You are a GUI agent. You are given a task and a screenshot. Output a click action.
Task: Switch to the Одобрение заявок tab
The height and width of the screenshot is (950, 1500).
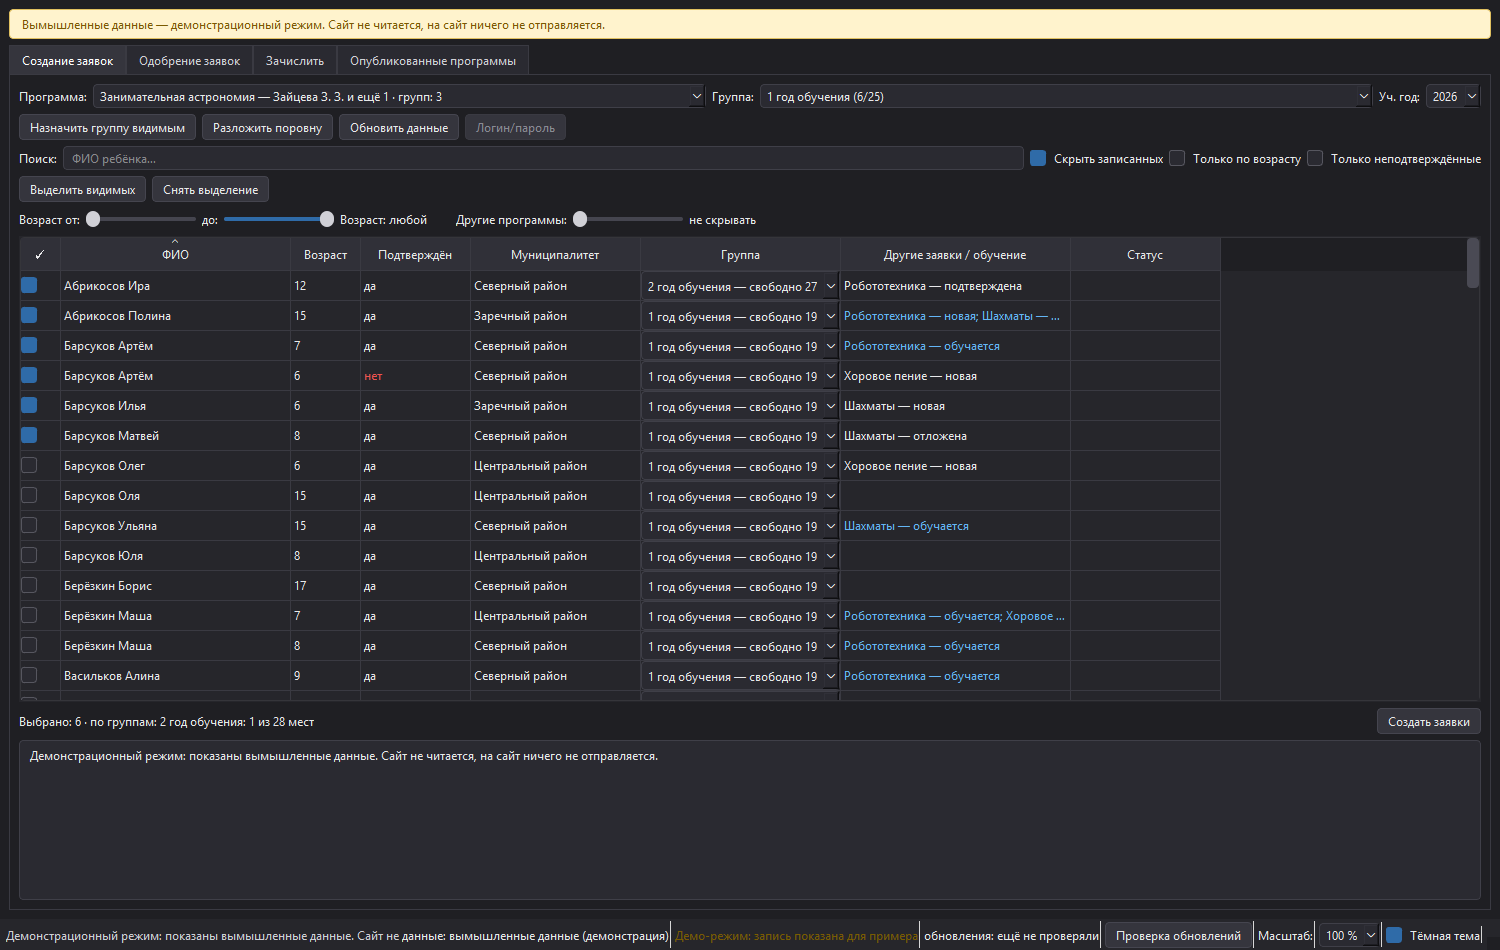click(x=190, y=61)
